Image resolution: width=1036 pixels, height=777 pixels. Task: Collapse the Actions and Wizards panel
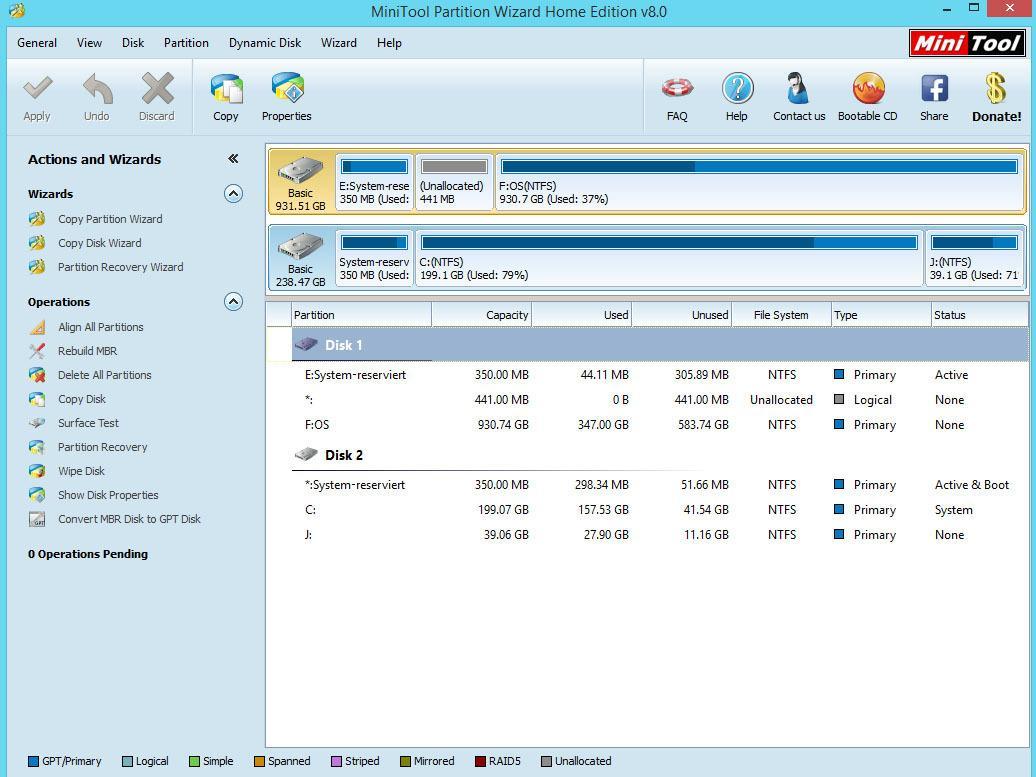point(233,159)
